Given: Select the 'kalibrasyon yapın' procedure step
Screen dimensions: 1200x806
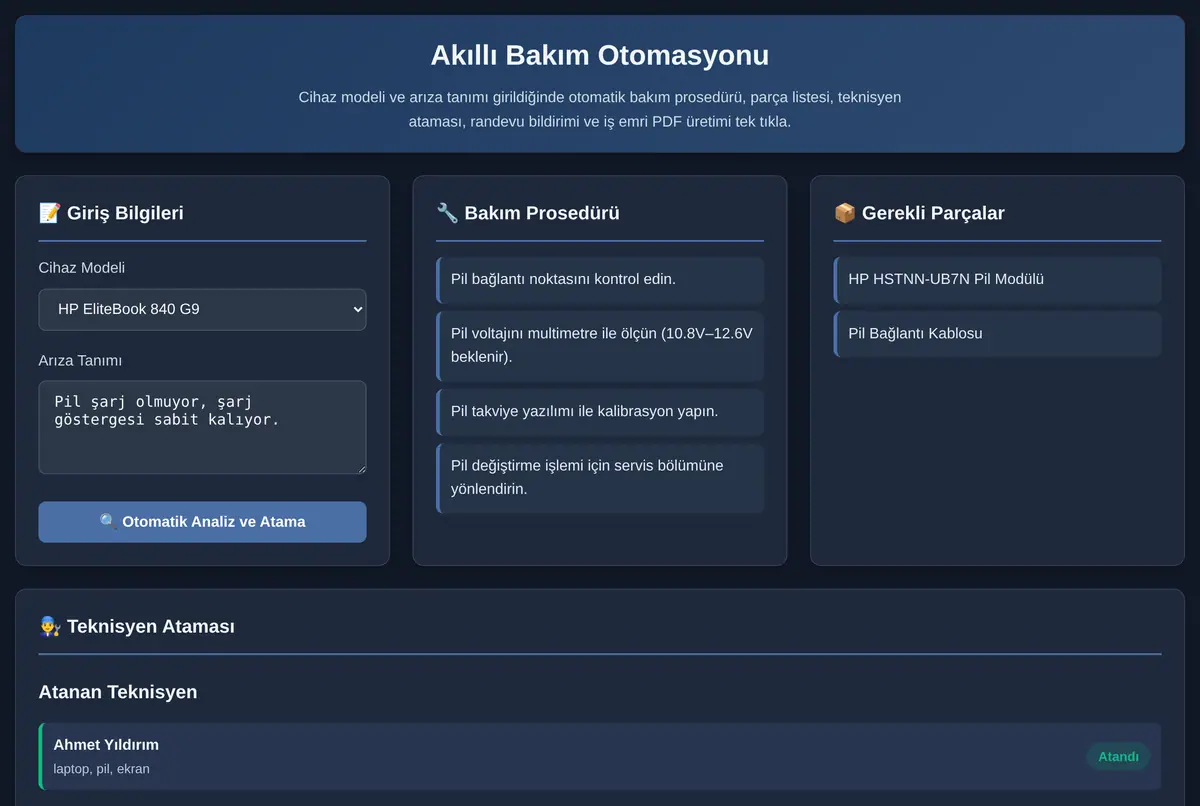Looking at the screenshot, I should click(600, 411).
